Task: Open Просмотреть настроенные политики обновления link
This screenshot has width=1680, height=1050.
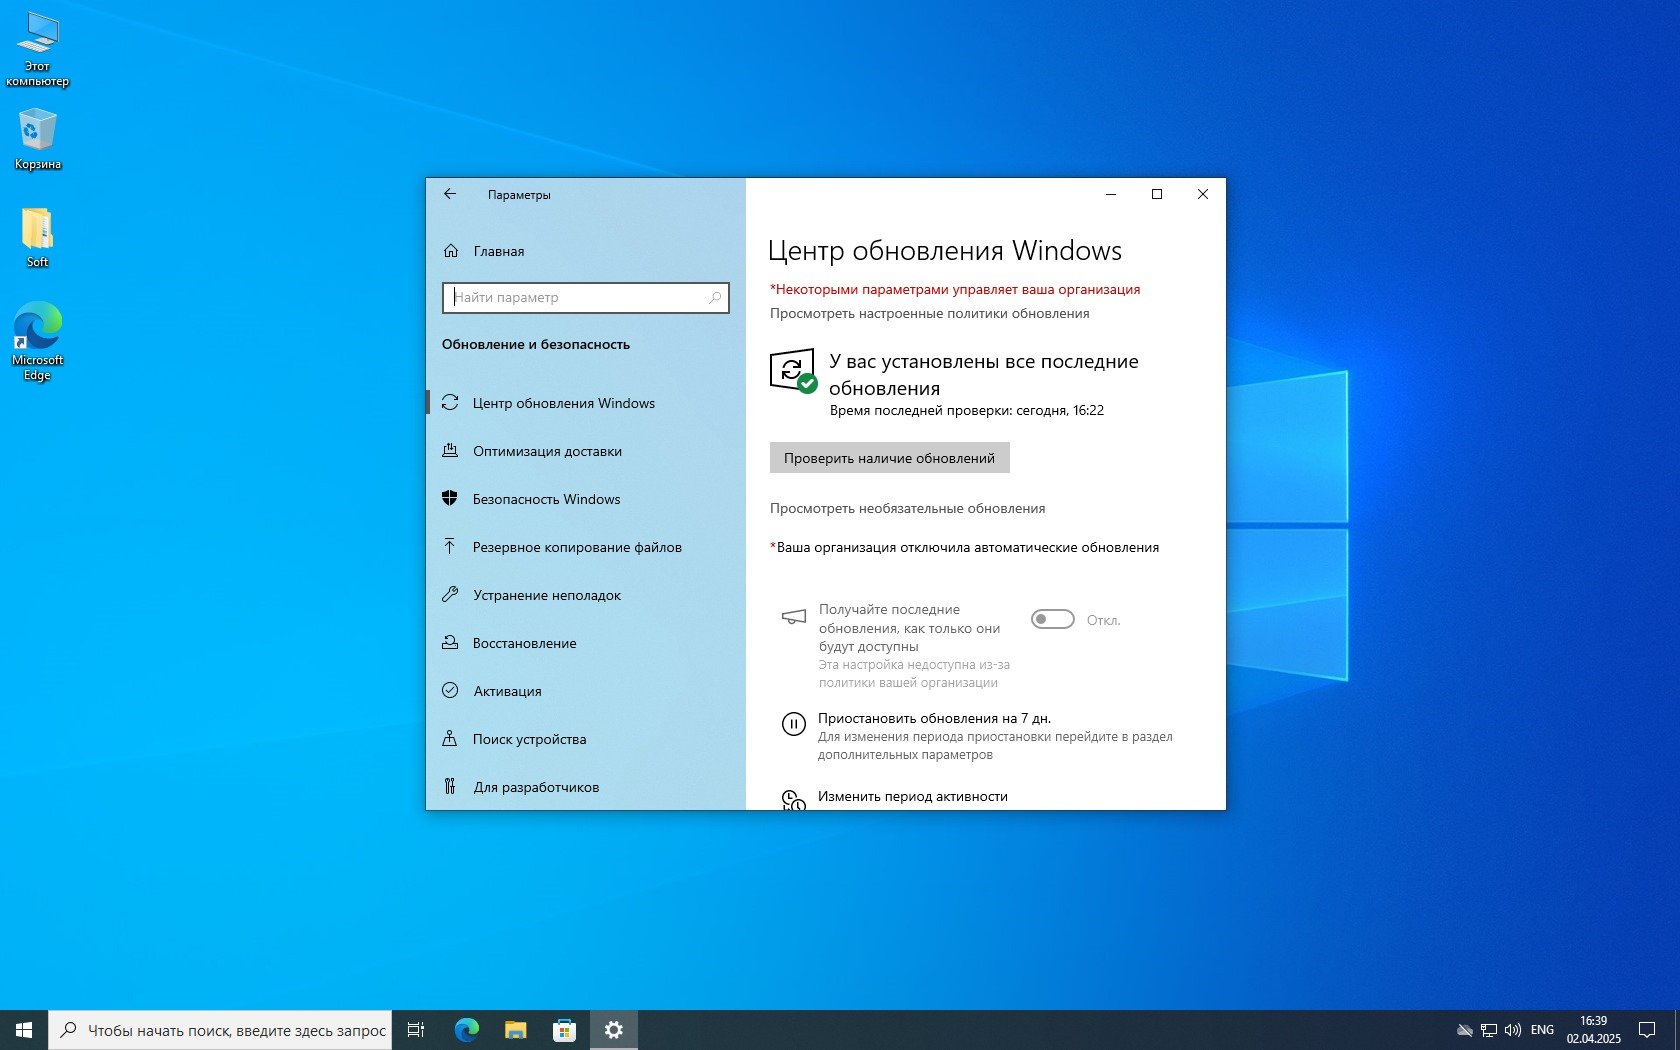Action: 929,314
